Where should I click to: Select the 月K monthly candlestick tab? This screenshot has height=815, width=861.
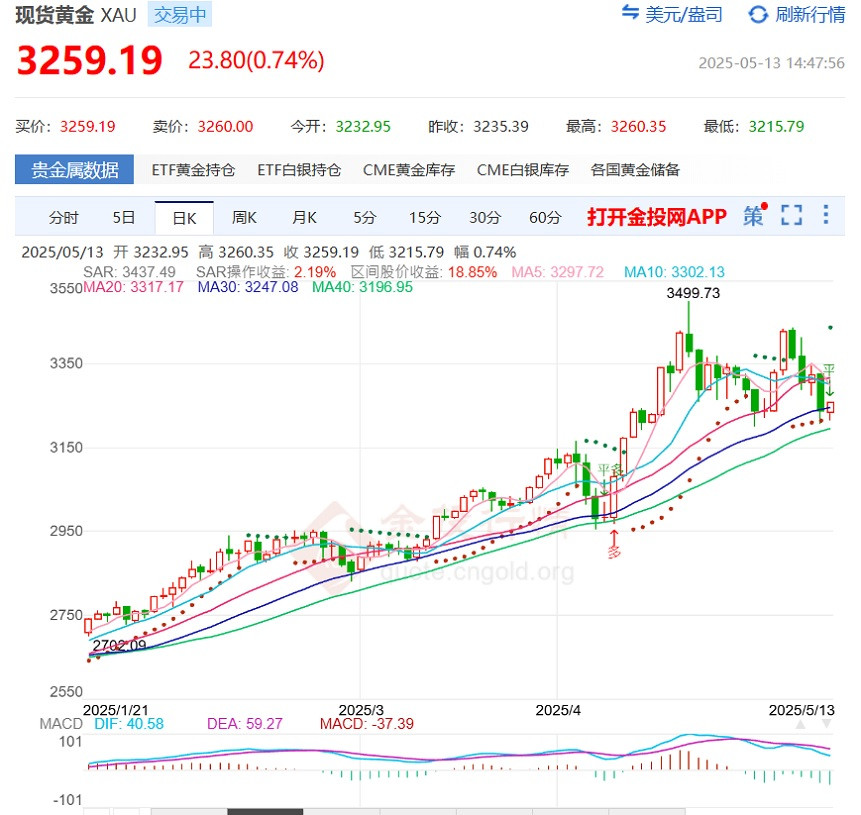[x=305, y=217]
